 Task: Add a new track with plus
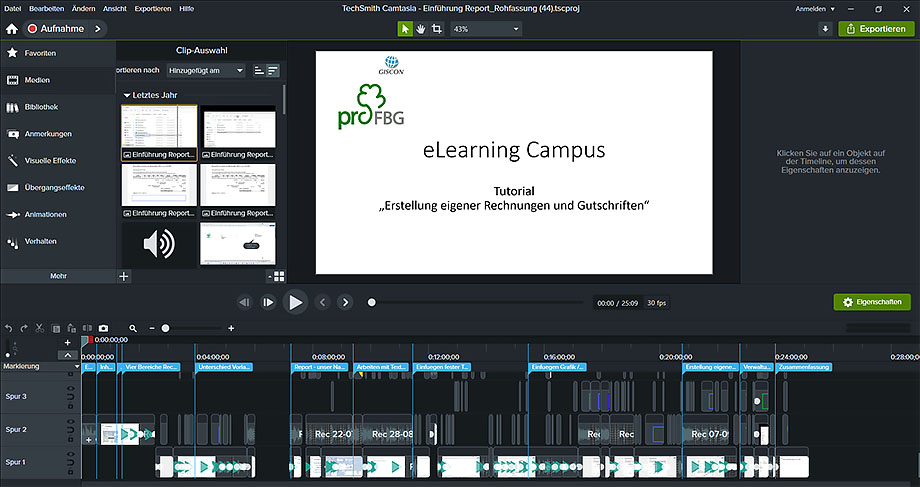pos(67,343)
